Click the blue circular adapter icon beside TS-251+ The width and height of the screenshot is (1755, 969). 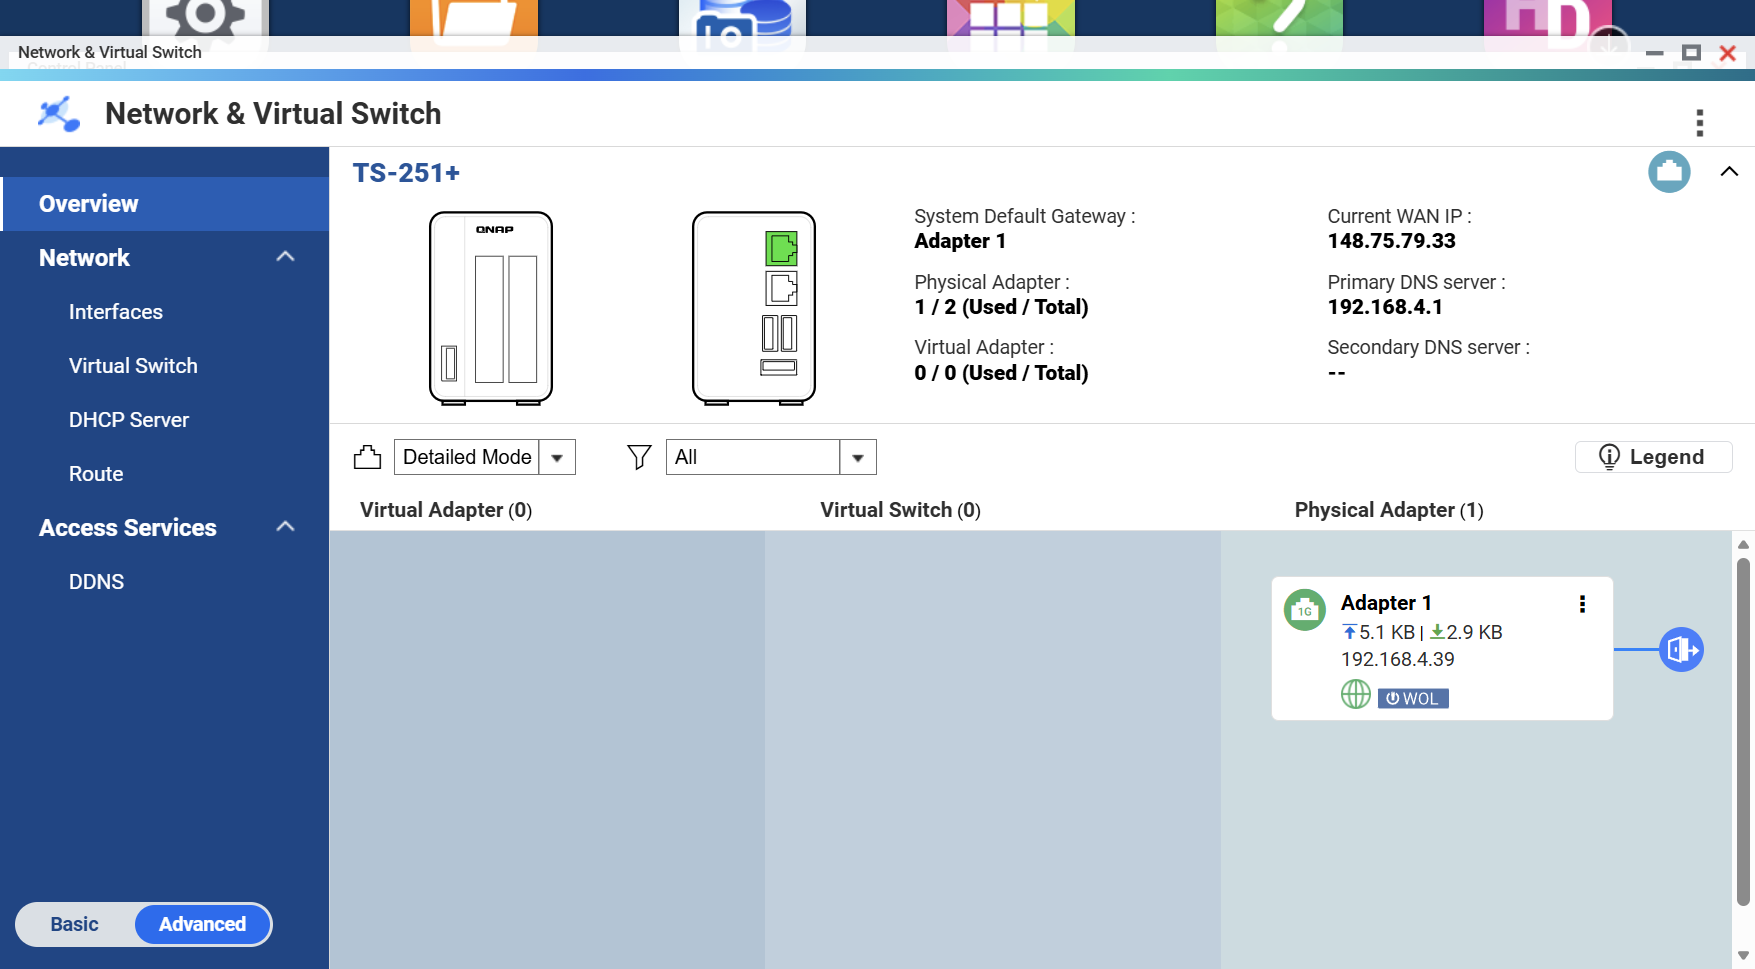click(1669, 172)
